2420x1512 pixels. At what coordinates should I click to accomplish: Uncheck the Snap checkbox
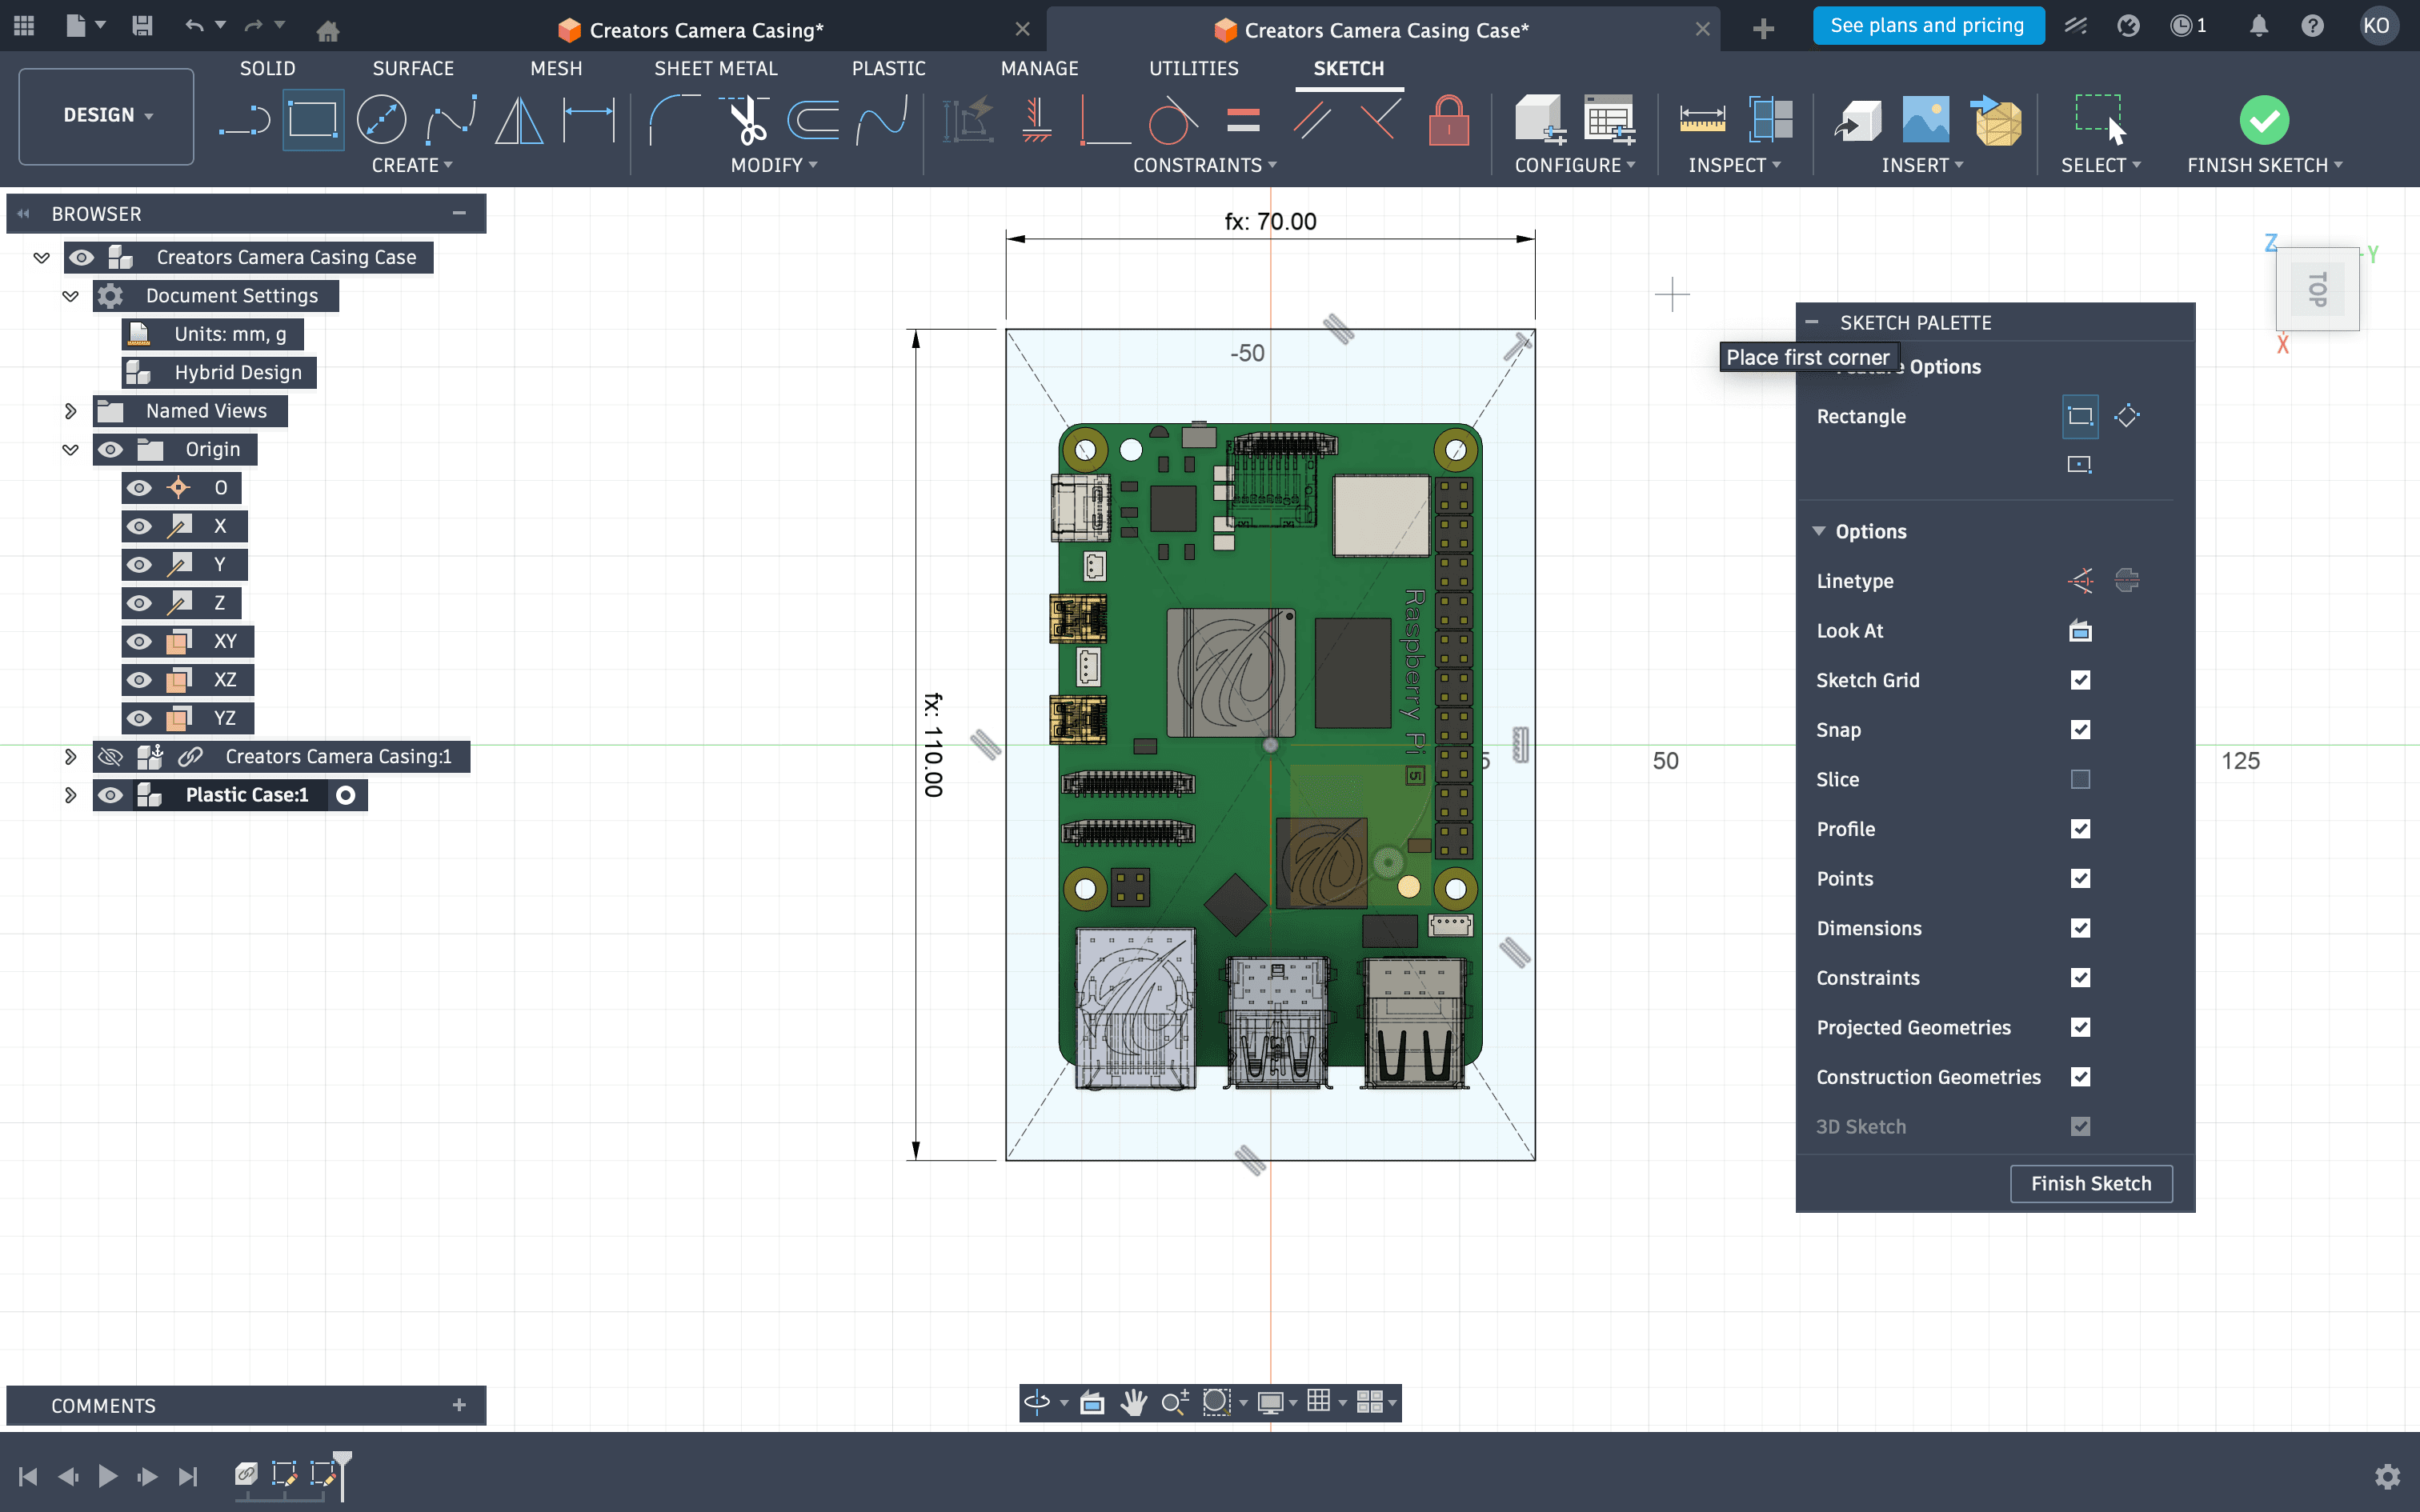pos(2081,730)
